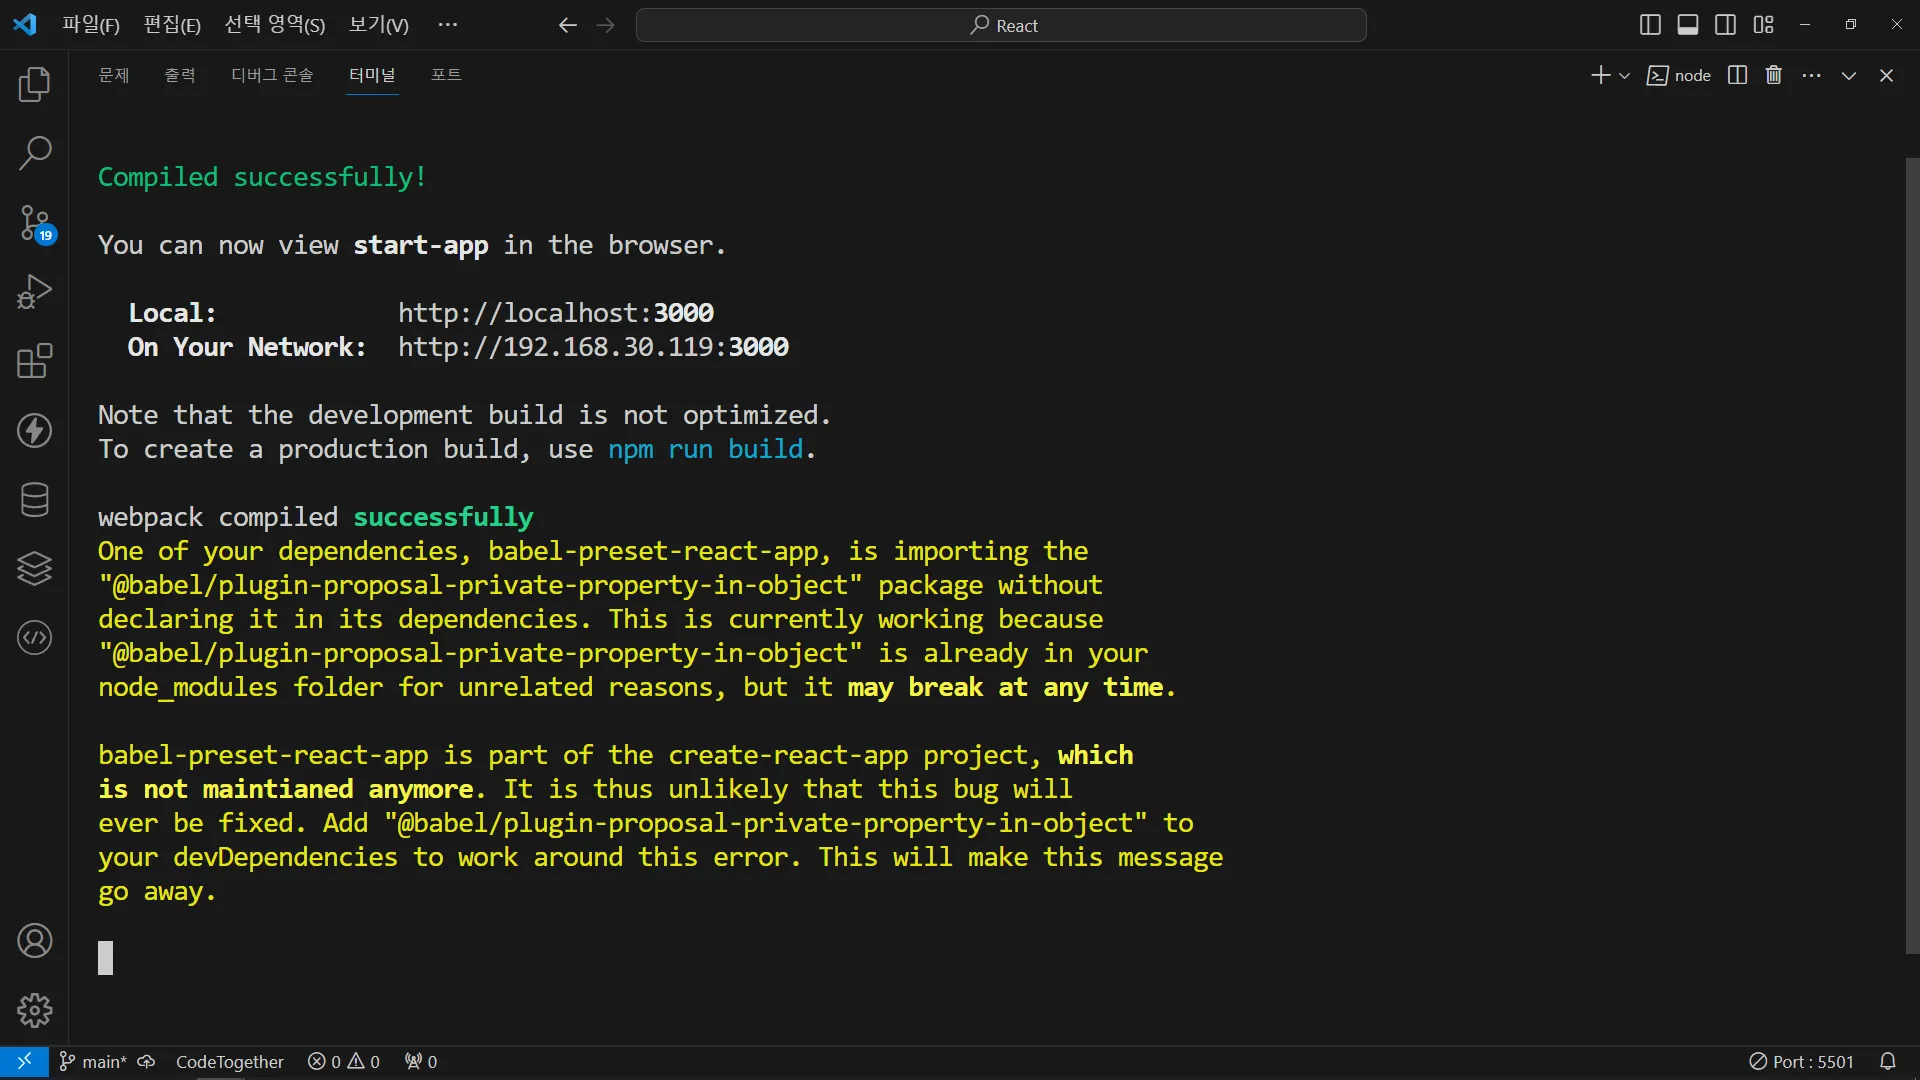Open the Accounts menu icon
The width and height of the screenshot is (1920, 1080).
point(34,941)
